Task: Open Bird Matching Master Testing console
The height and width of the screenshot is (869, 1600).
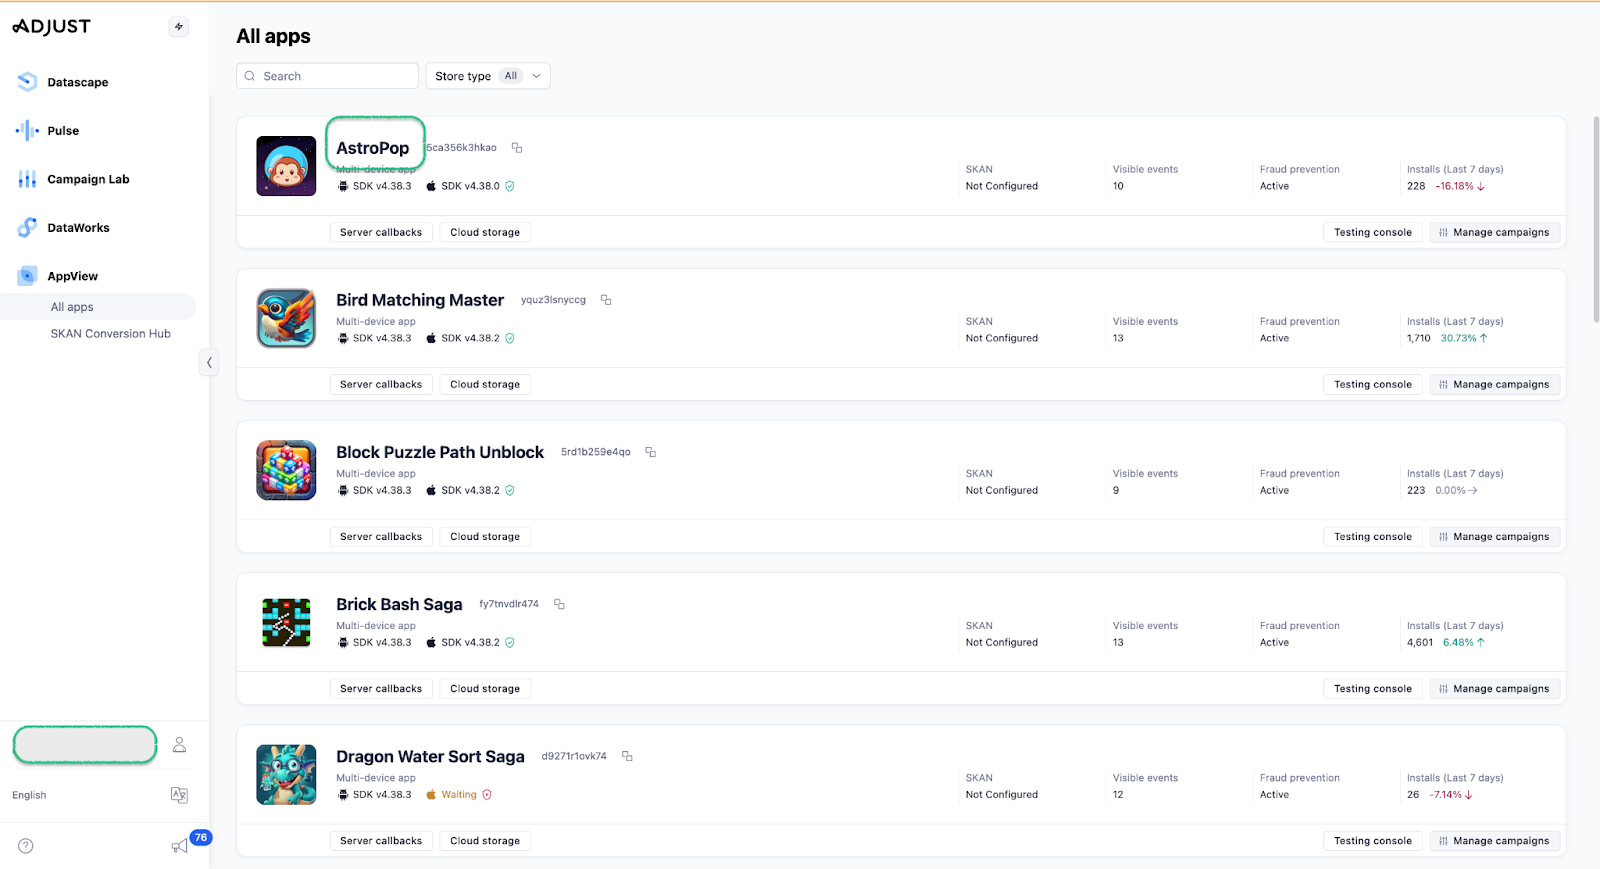Action: 1373,384
